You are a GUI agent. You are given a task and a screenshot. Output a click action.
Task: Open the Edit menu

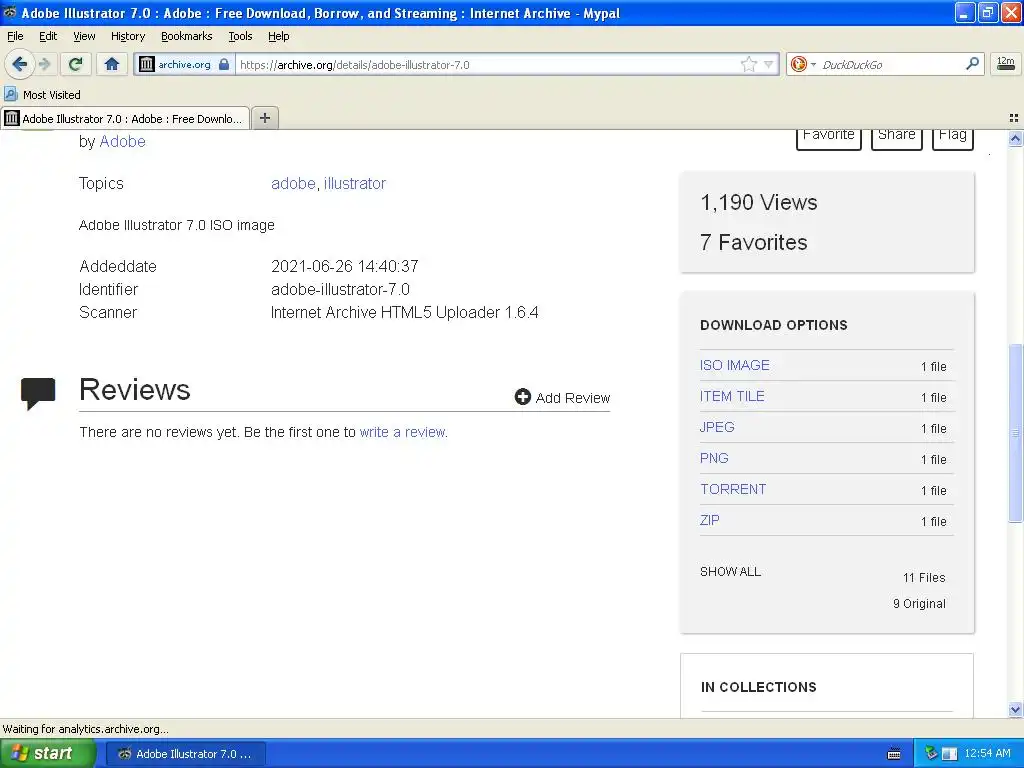[48, 36]
